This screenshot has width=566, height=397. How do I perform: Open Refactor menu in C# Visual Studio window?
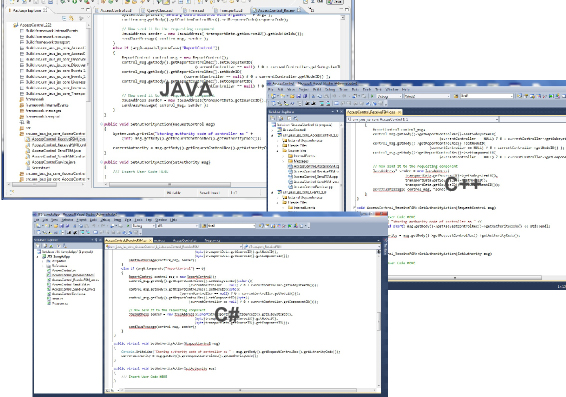tap(67, 220)
